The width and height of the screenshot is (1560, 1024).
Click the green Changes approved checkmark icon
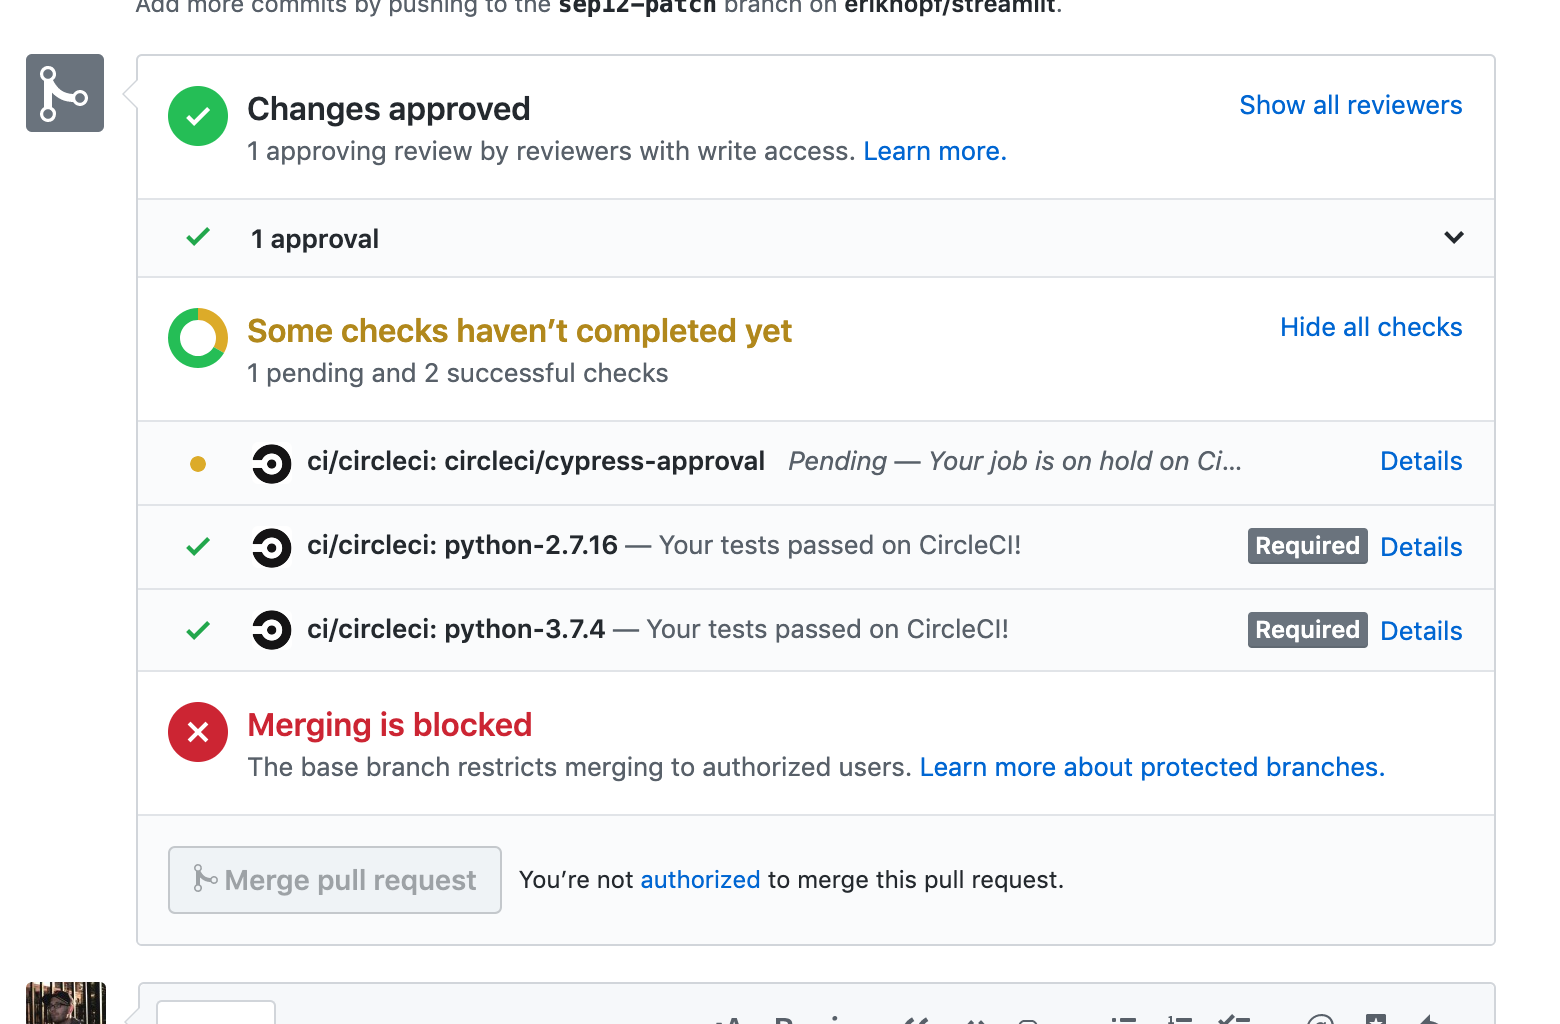pyautogui.click(x=198, y=116)
